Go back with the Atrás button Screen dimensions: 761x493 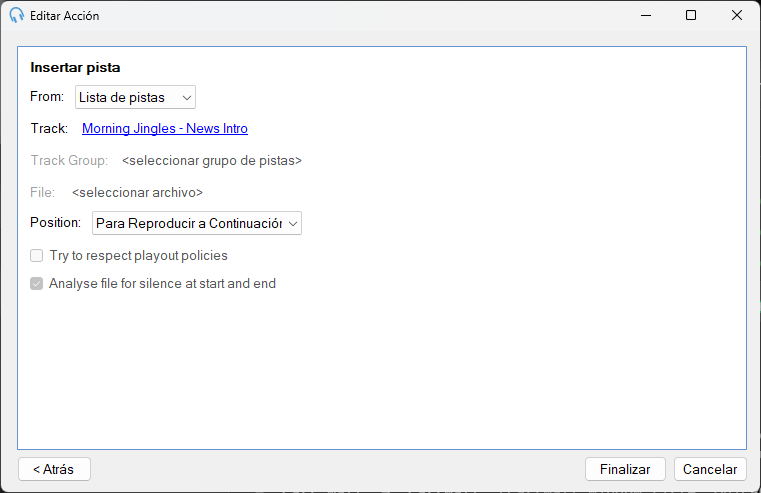click(54, 469)
